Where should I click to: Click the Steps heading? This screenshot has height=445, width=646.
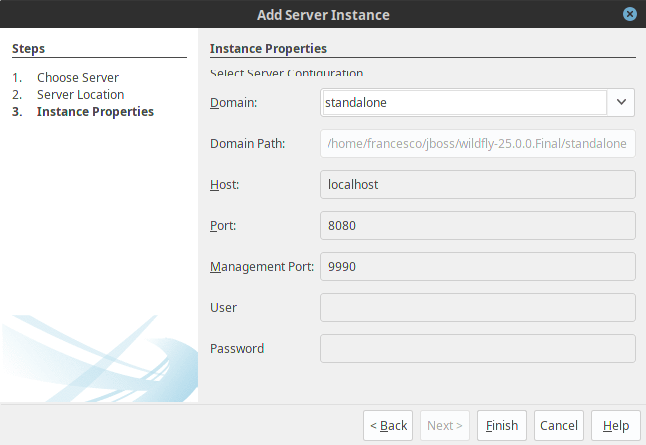[x=28, y=49]
